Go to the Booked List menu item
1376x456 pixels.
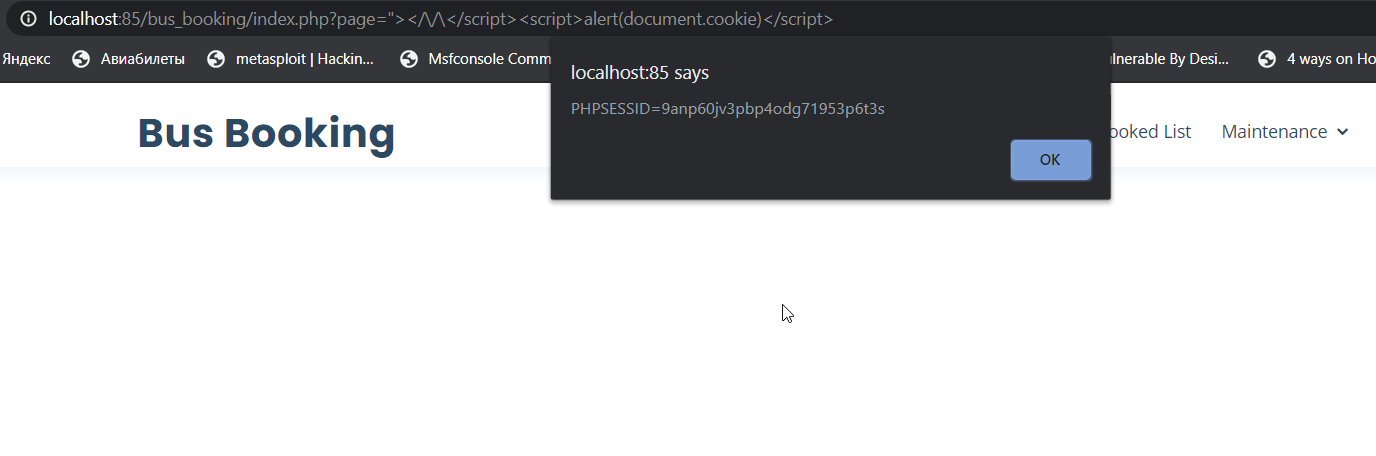(1151, 132)
